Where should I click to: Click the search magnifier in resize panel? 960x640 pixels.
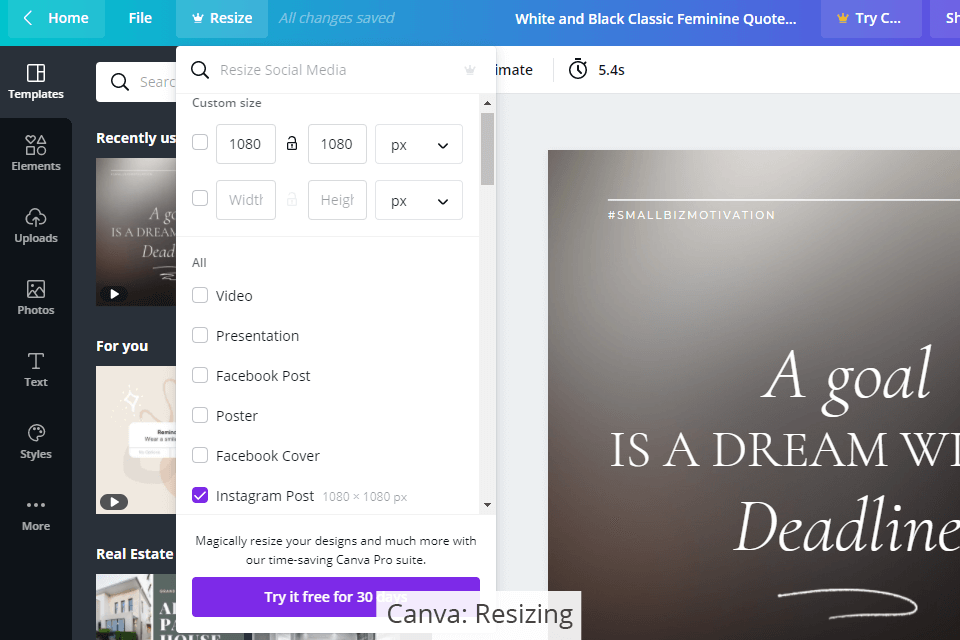pyautogui.click(x=200, y=70)
